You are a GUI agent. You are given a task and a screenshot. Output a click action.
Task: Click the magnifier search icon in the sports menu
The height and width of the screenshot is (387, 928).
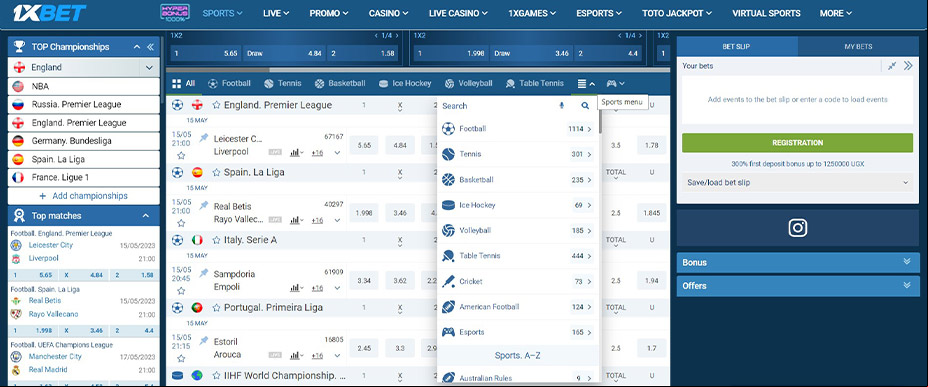(585, 105)
